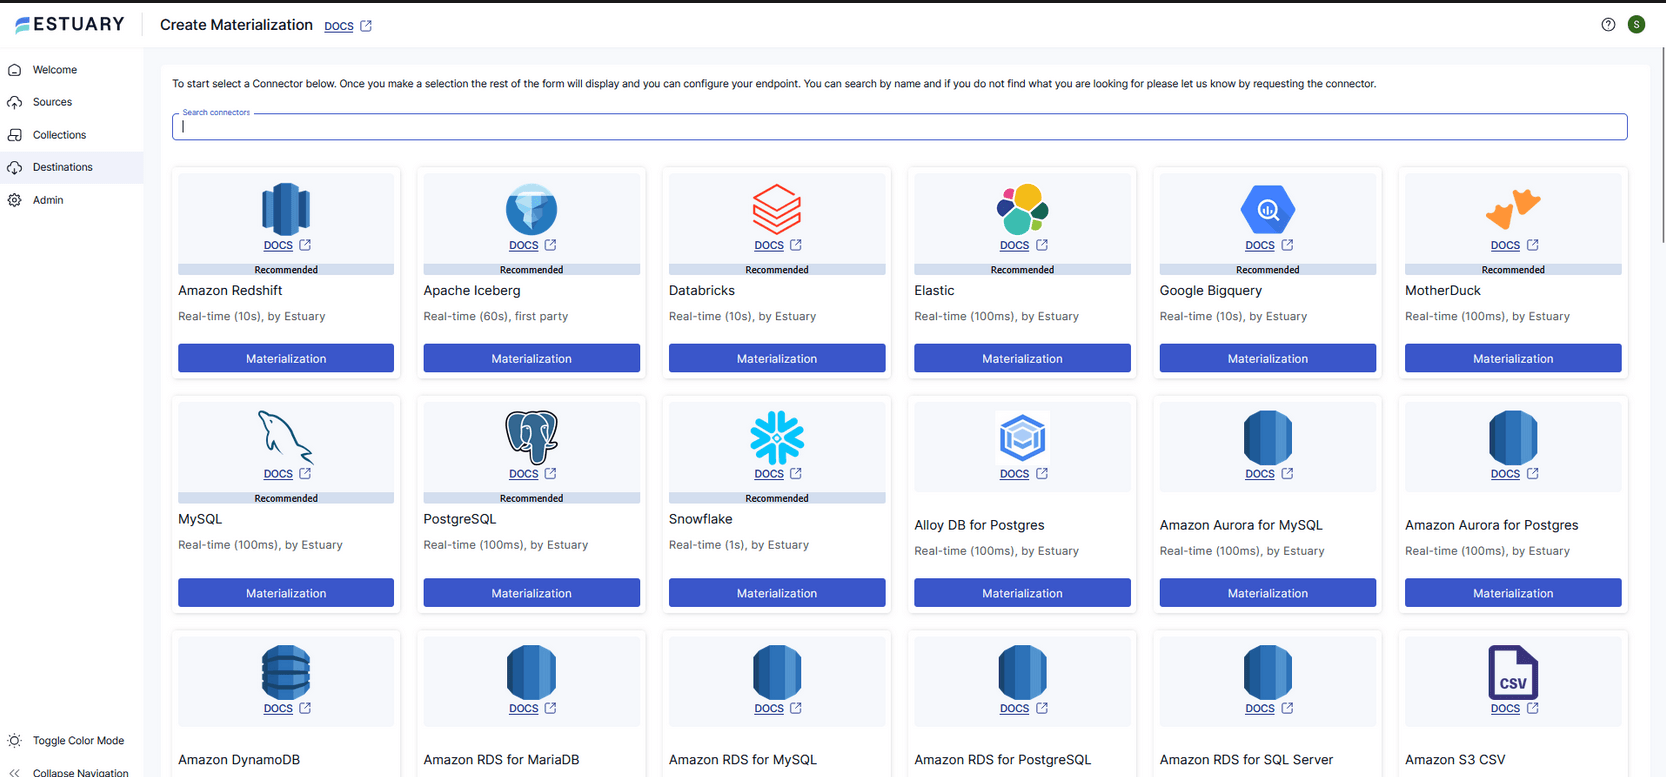Image resolution: width=1666 pixels, height=777 pixels.
Task: Click the Elastic connector logo
Action: coord(1022,209)
